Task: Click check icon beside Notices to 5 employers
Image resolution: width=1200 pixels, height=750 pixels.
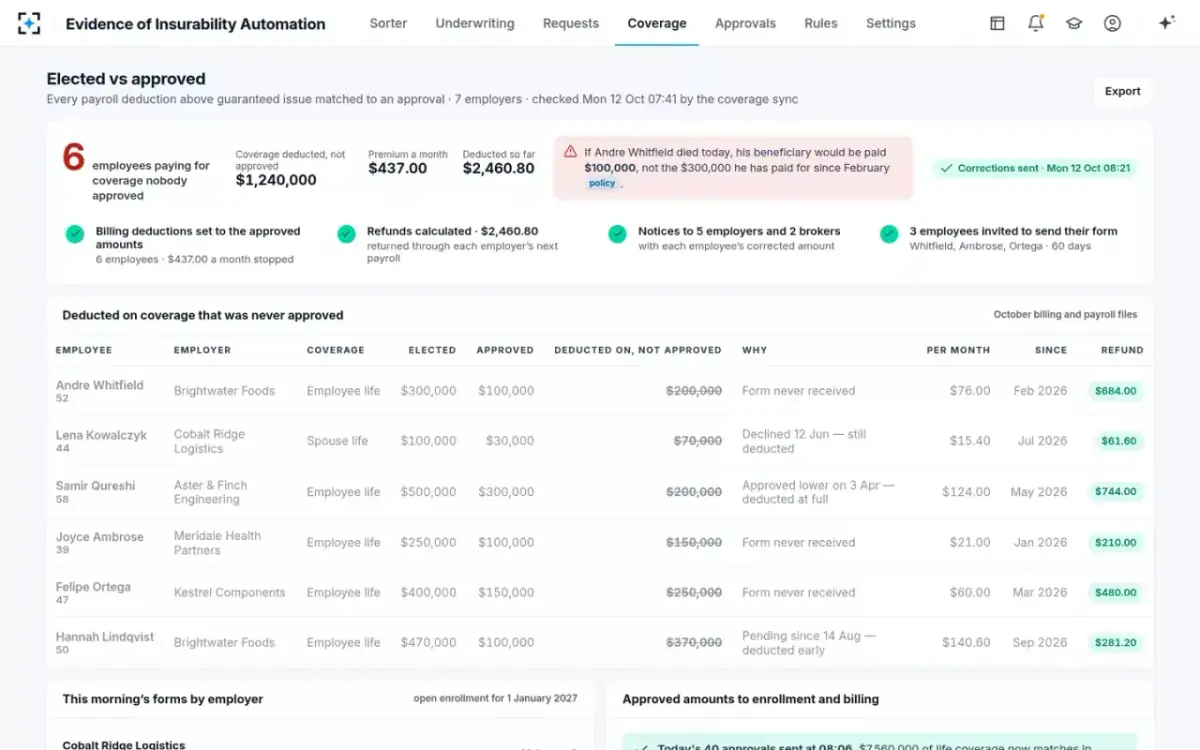Action: [x=618, y=234]
